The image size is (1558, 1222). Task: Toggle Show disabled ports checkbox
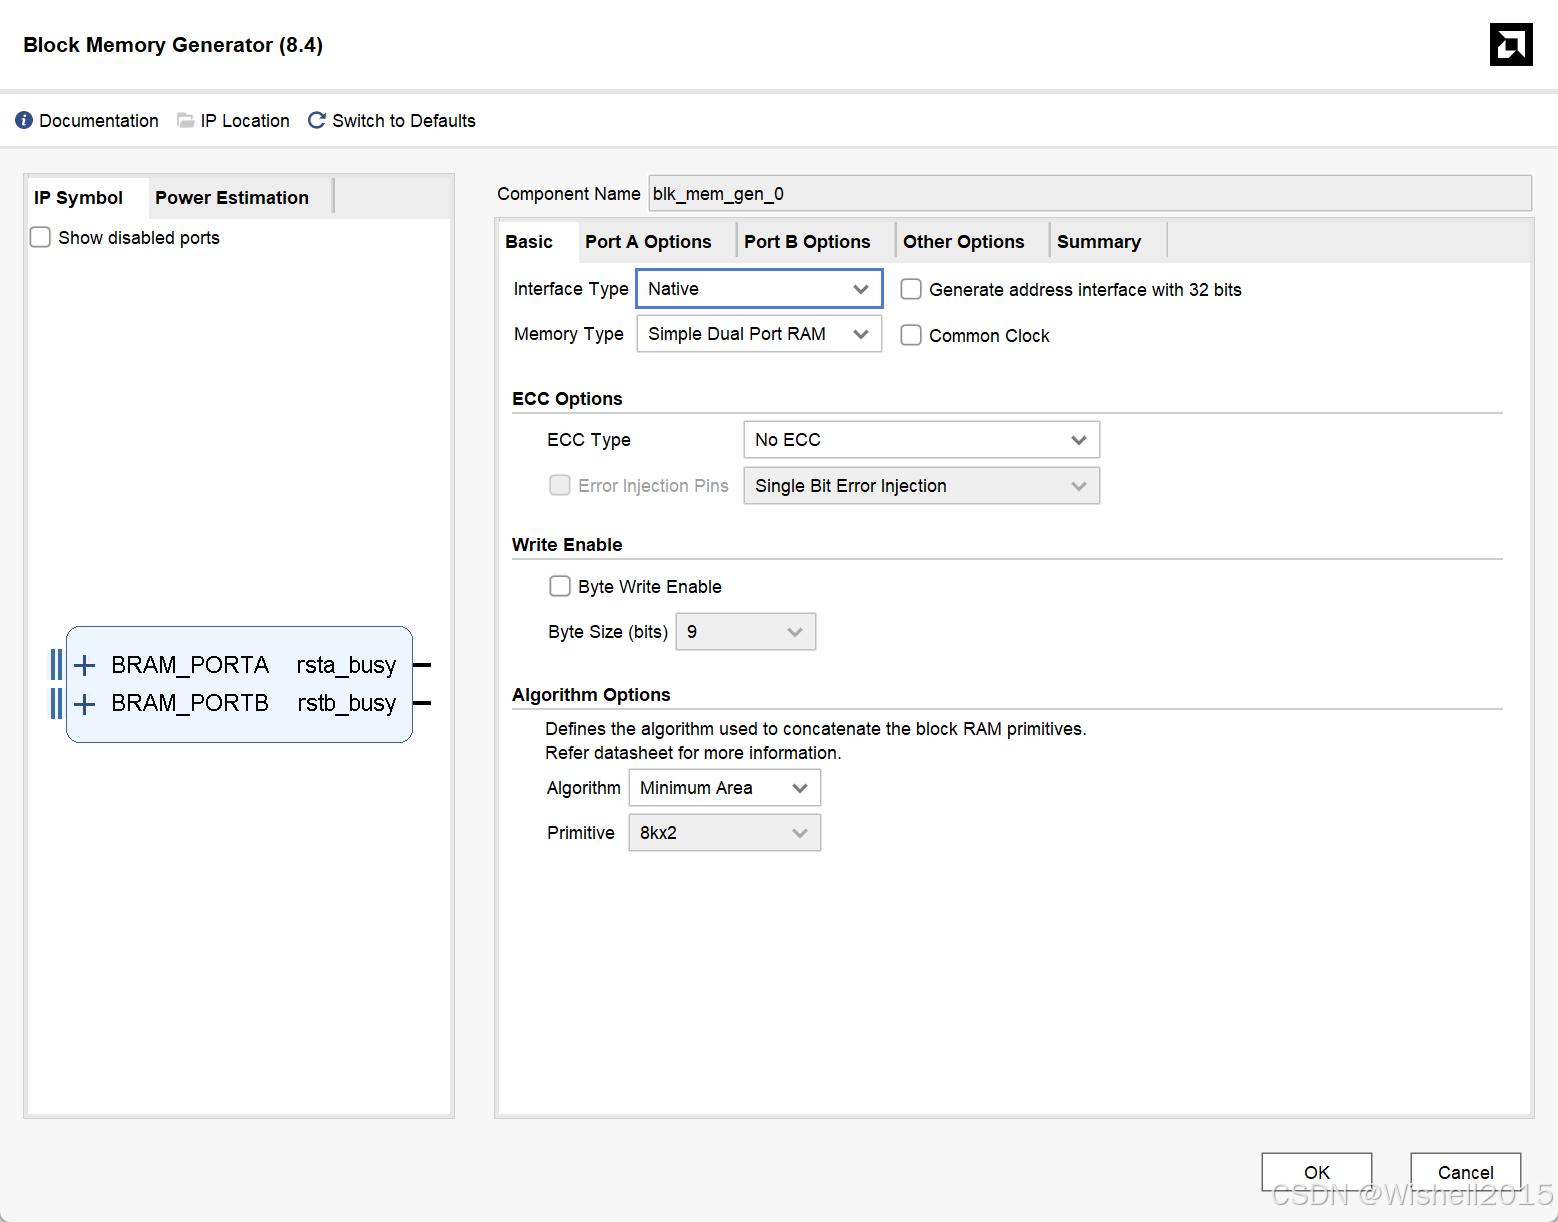pyautogui.click(x=40, y=237)
